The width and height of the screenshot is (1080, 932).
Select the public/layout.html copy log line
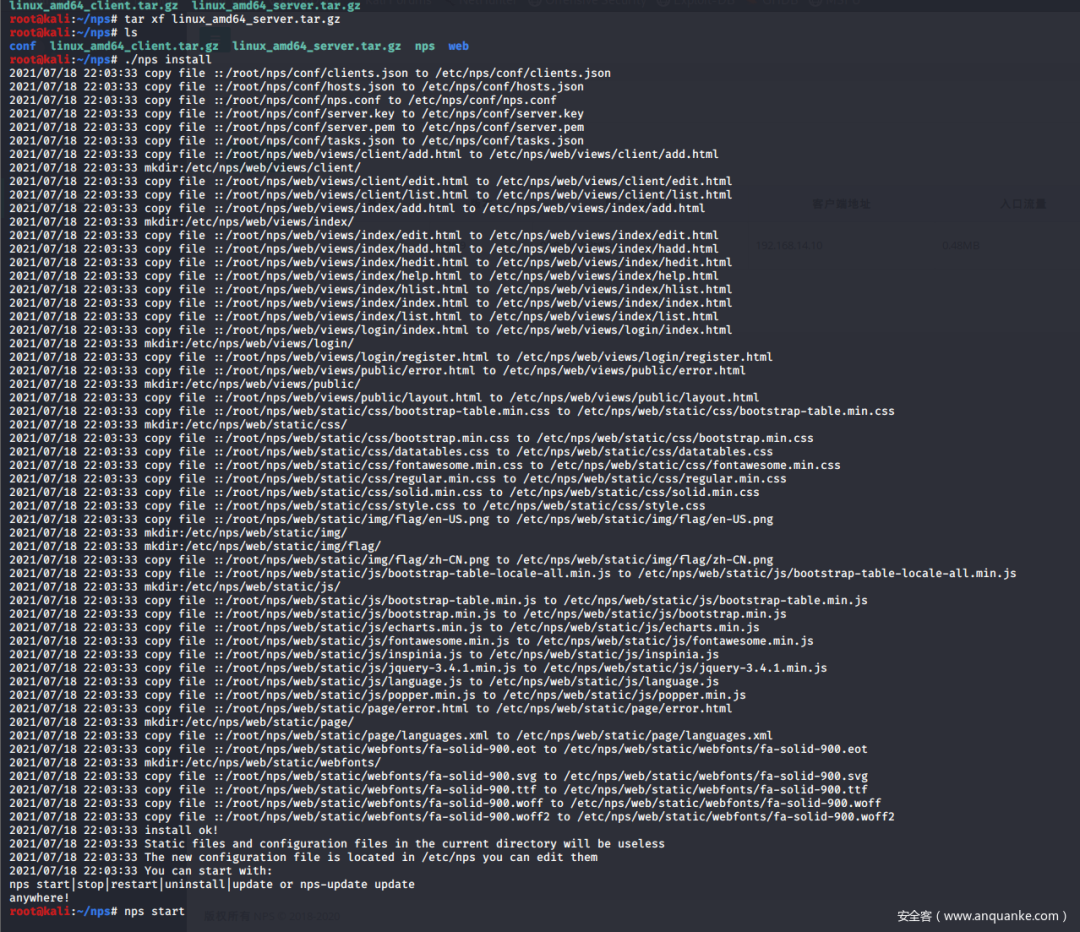384,397
